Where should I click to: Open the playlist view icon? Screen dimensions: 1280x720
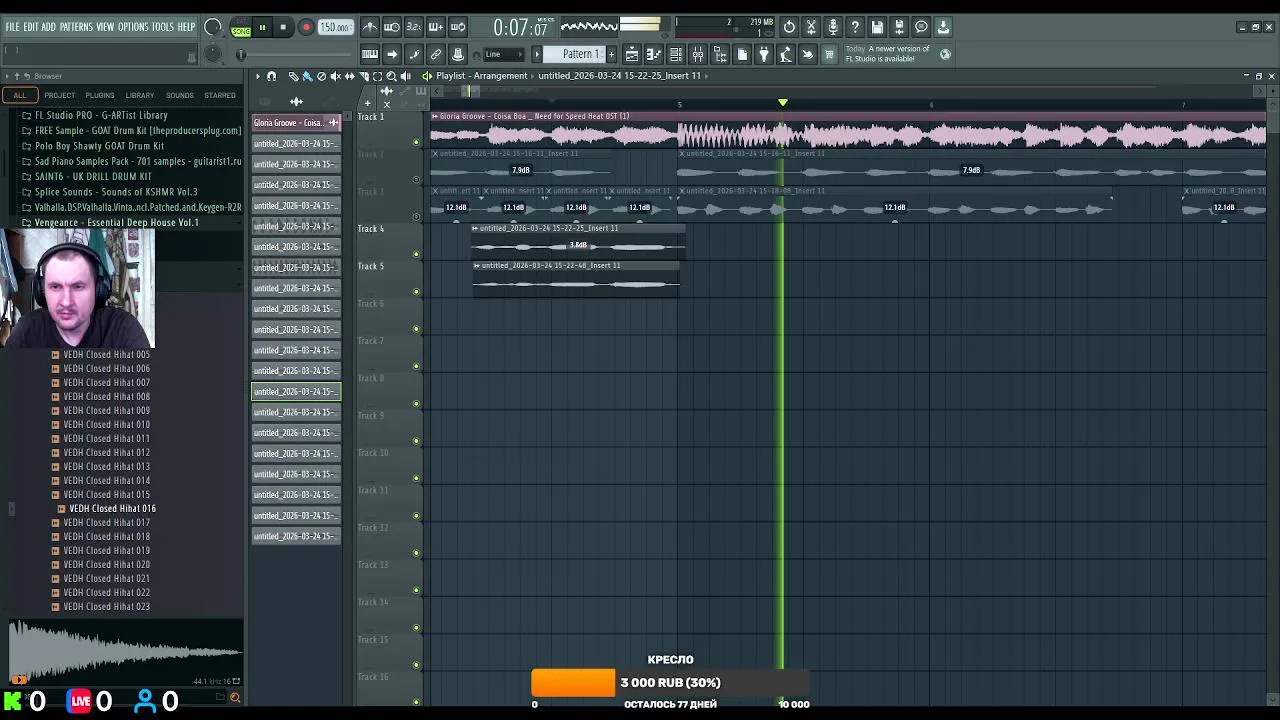tap(632, 54)
